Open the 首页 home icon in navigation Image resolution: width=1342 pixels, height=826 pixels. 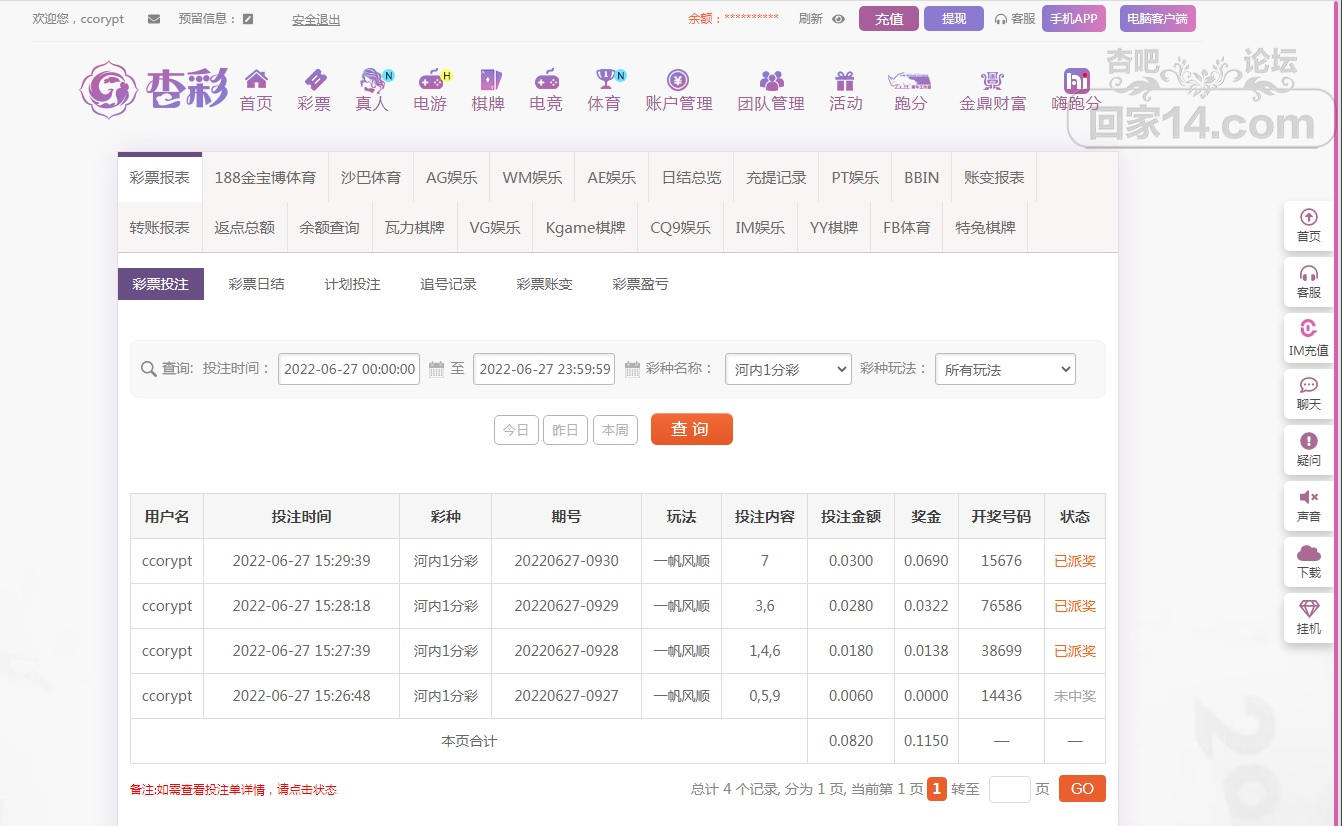click(256, 80)
